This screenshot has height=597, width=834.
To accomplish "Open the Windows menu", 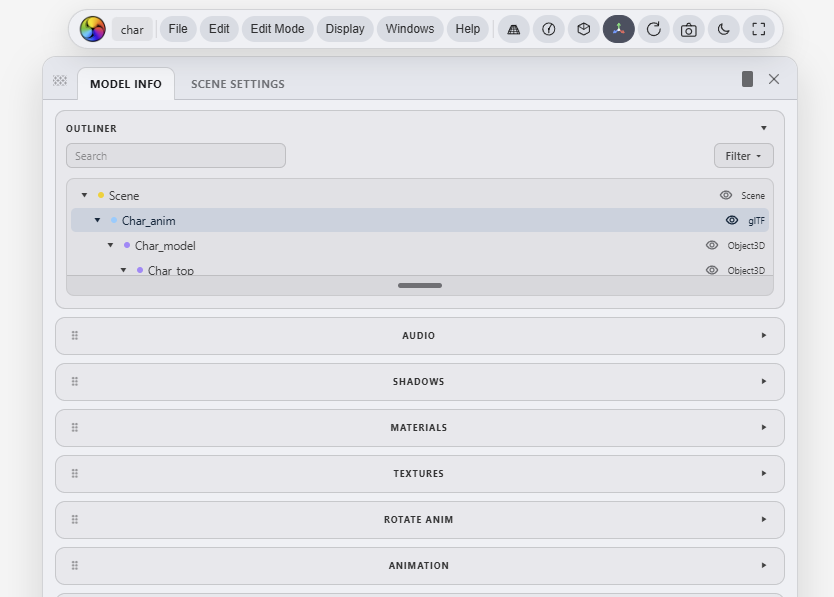I will 410,29.
